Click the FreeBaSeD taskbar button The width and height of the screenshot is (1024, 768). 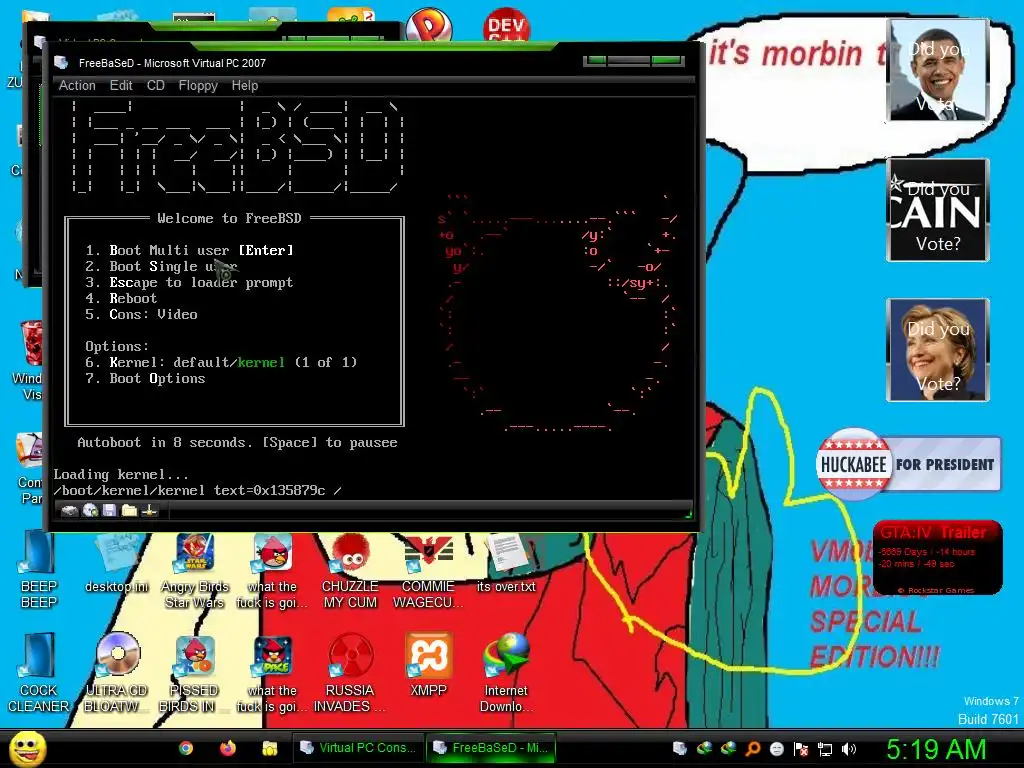coord(491,748)
